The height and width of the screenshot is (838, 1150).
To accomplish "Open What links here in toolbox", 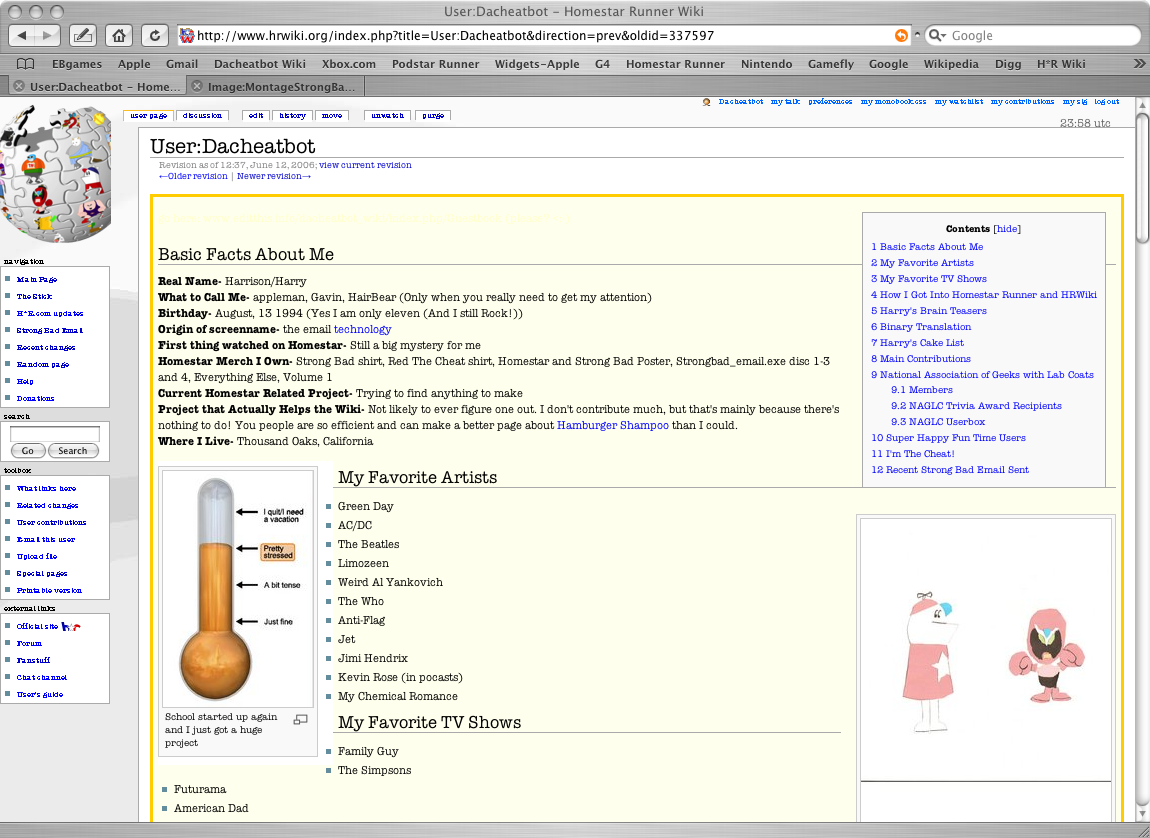I will 46,488.
